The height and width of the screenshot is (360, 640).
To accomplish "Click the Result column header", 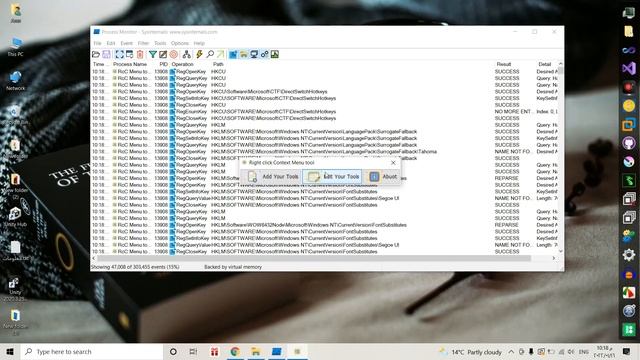I will [x=504, y=64].
